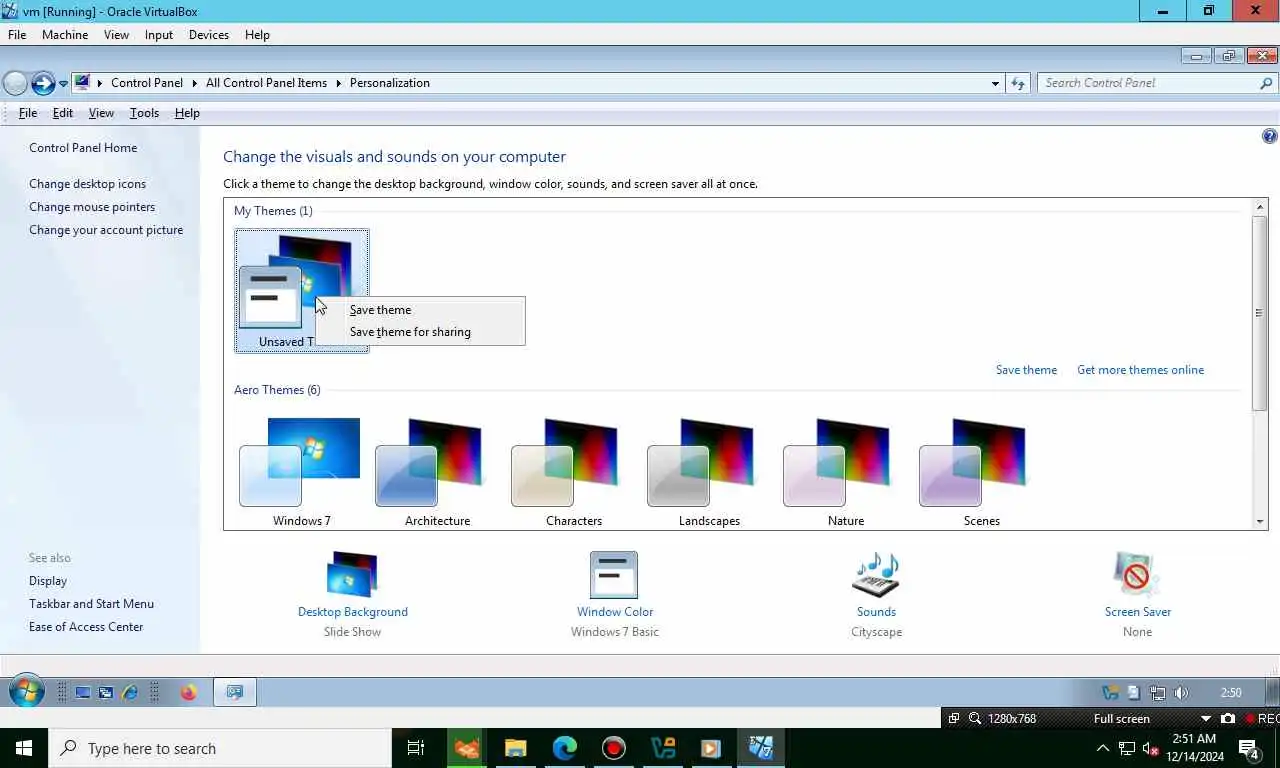The image size is (1280, 768).
Task: Click the VirtualBox guest additions tray icon
Action: (1109, 693)
